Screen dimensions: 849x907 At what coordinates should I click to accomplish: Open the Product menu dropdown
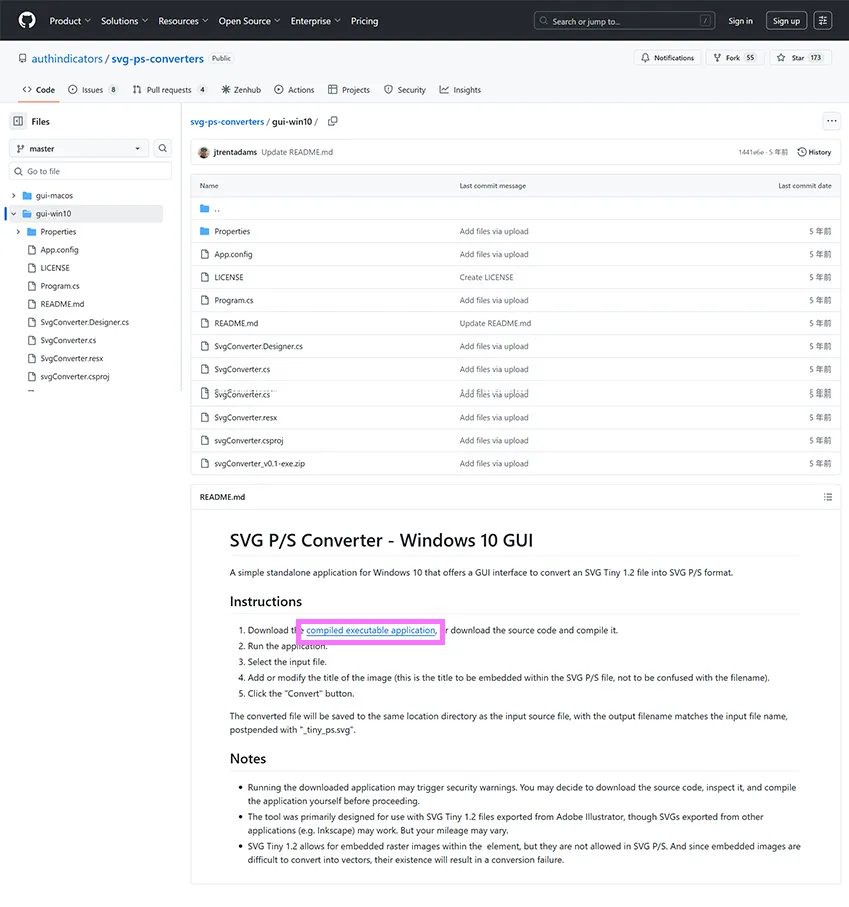70,21
